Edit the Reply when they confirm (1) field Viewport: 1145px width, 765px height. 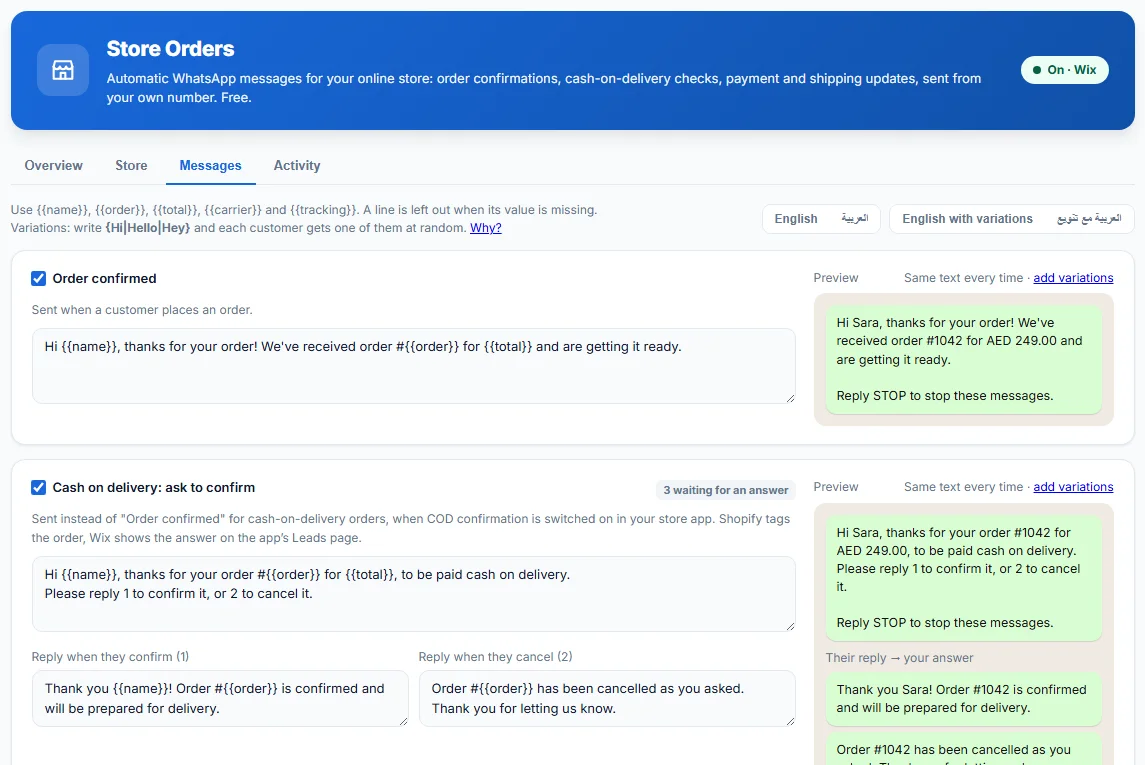(220, 699)
